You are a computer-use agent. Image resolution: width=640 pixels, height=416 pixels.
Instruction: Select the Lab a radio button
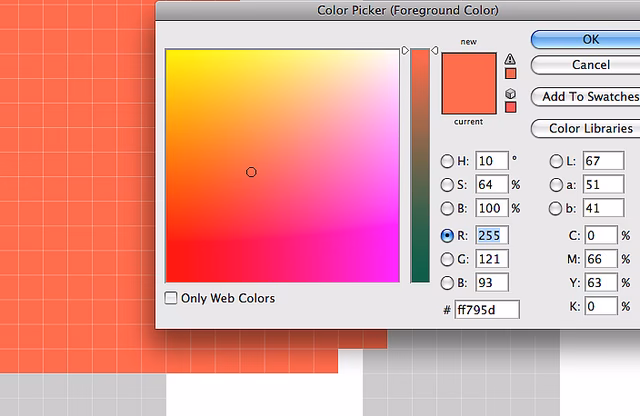coord(556,185)
